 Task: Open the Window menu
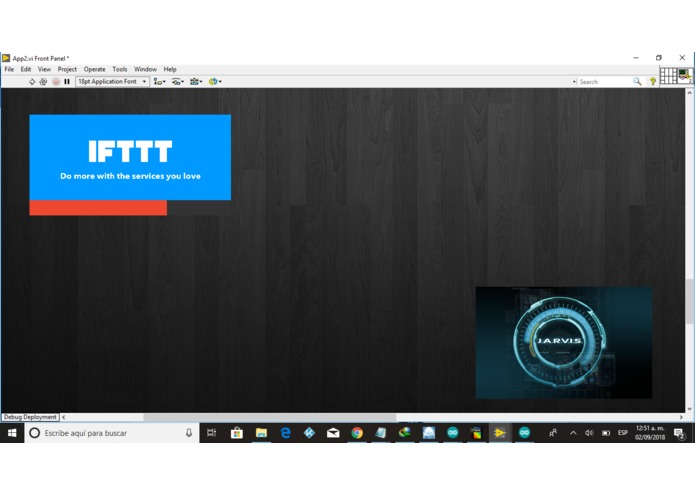145,69
